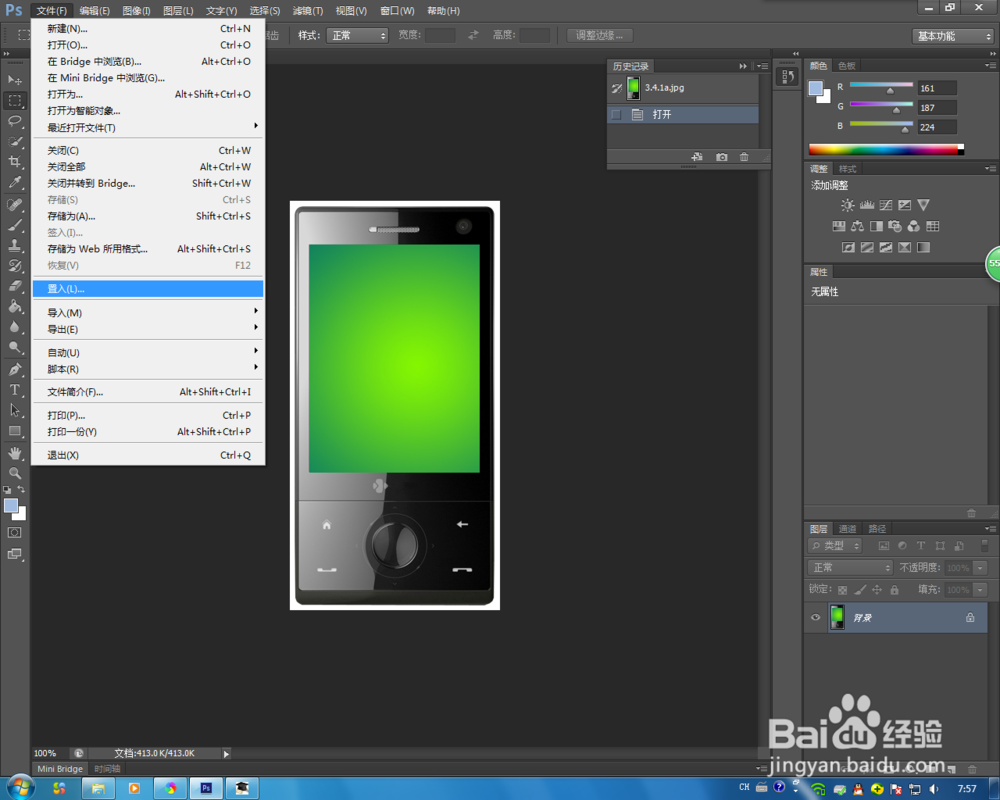This screenshot has width=1000, height=800.
Task: Choose 新建(N)... from File menu
Action: click(x=148, y=29)
